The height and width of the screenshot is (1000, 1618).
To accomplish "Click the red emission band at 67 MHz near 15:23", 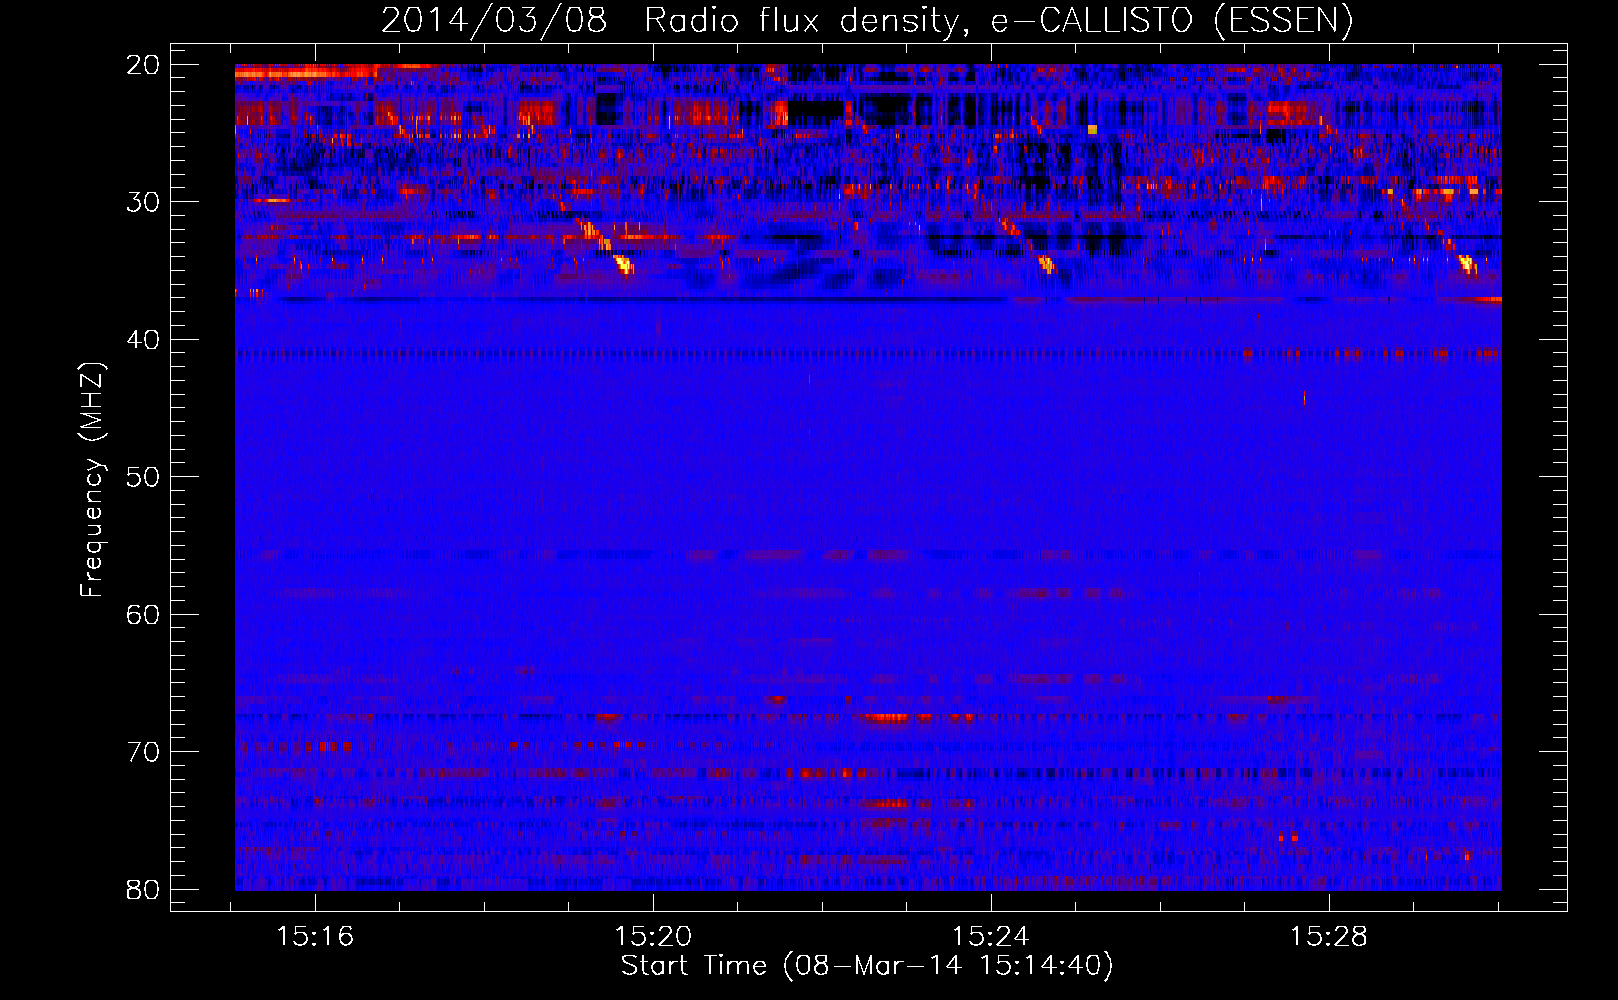I will click(888, 717).
